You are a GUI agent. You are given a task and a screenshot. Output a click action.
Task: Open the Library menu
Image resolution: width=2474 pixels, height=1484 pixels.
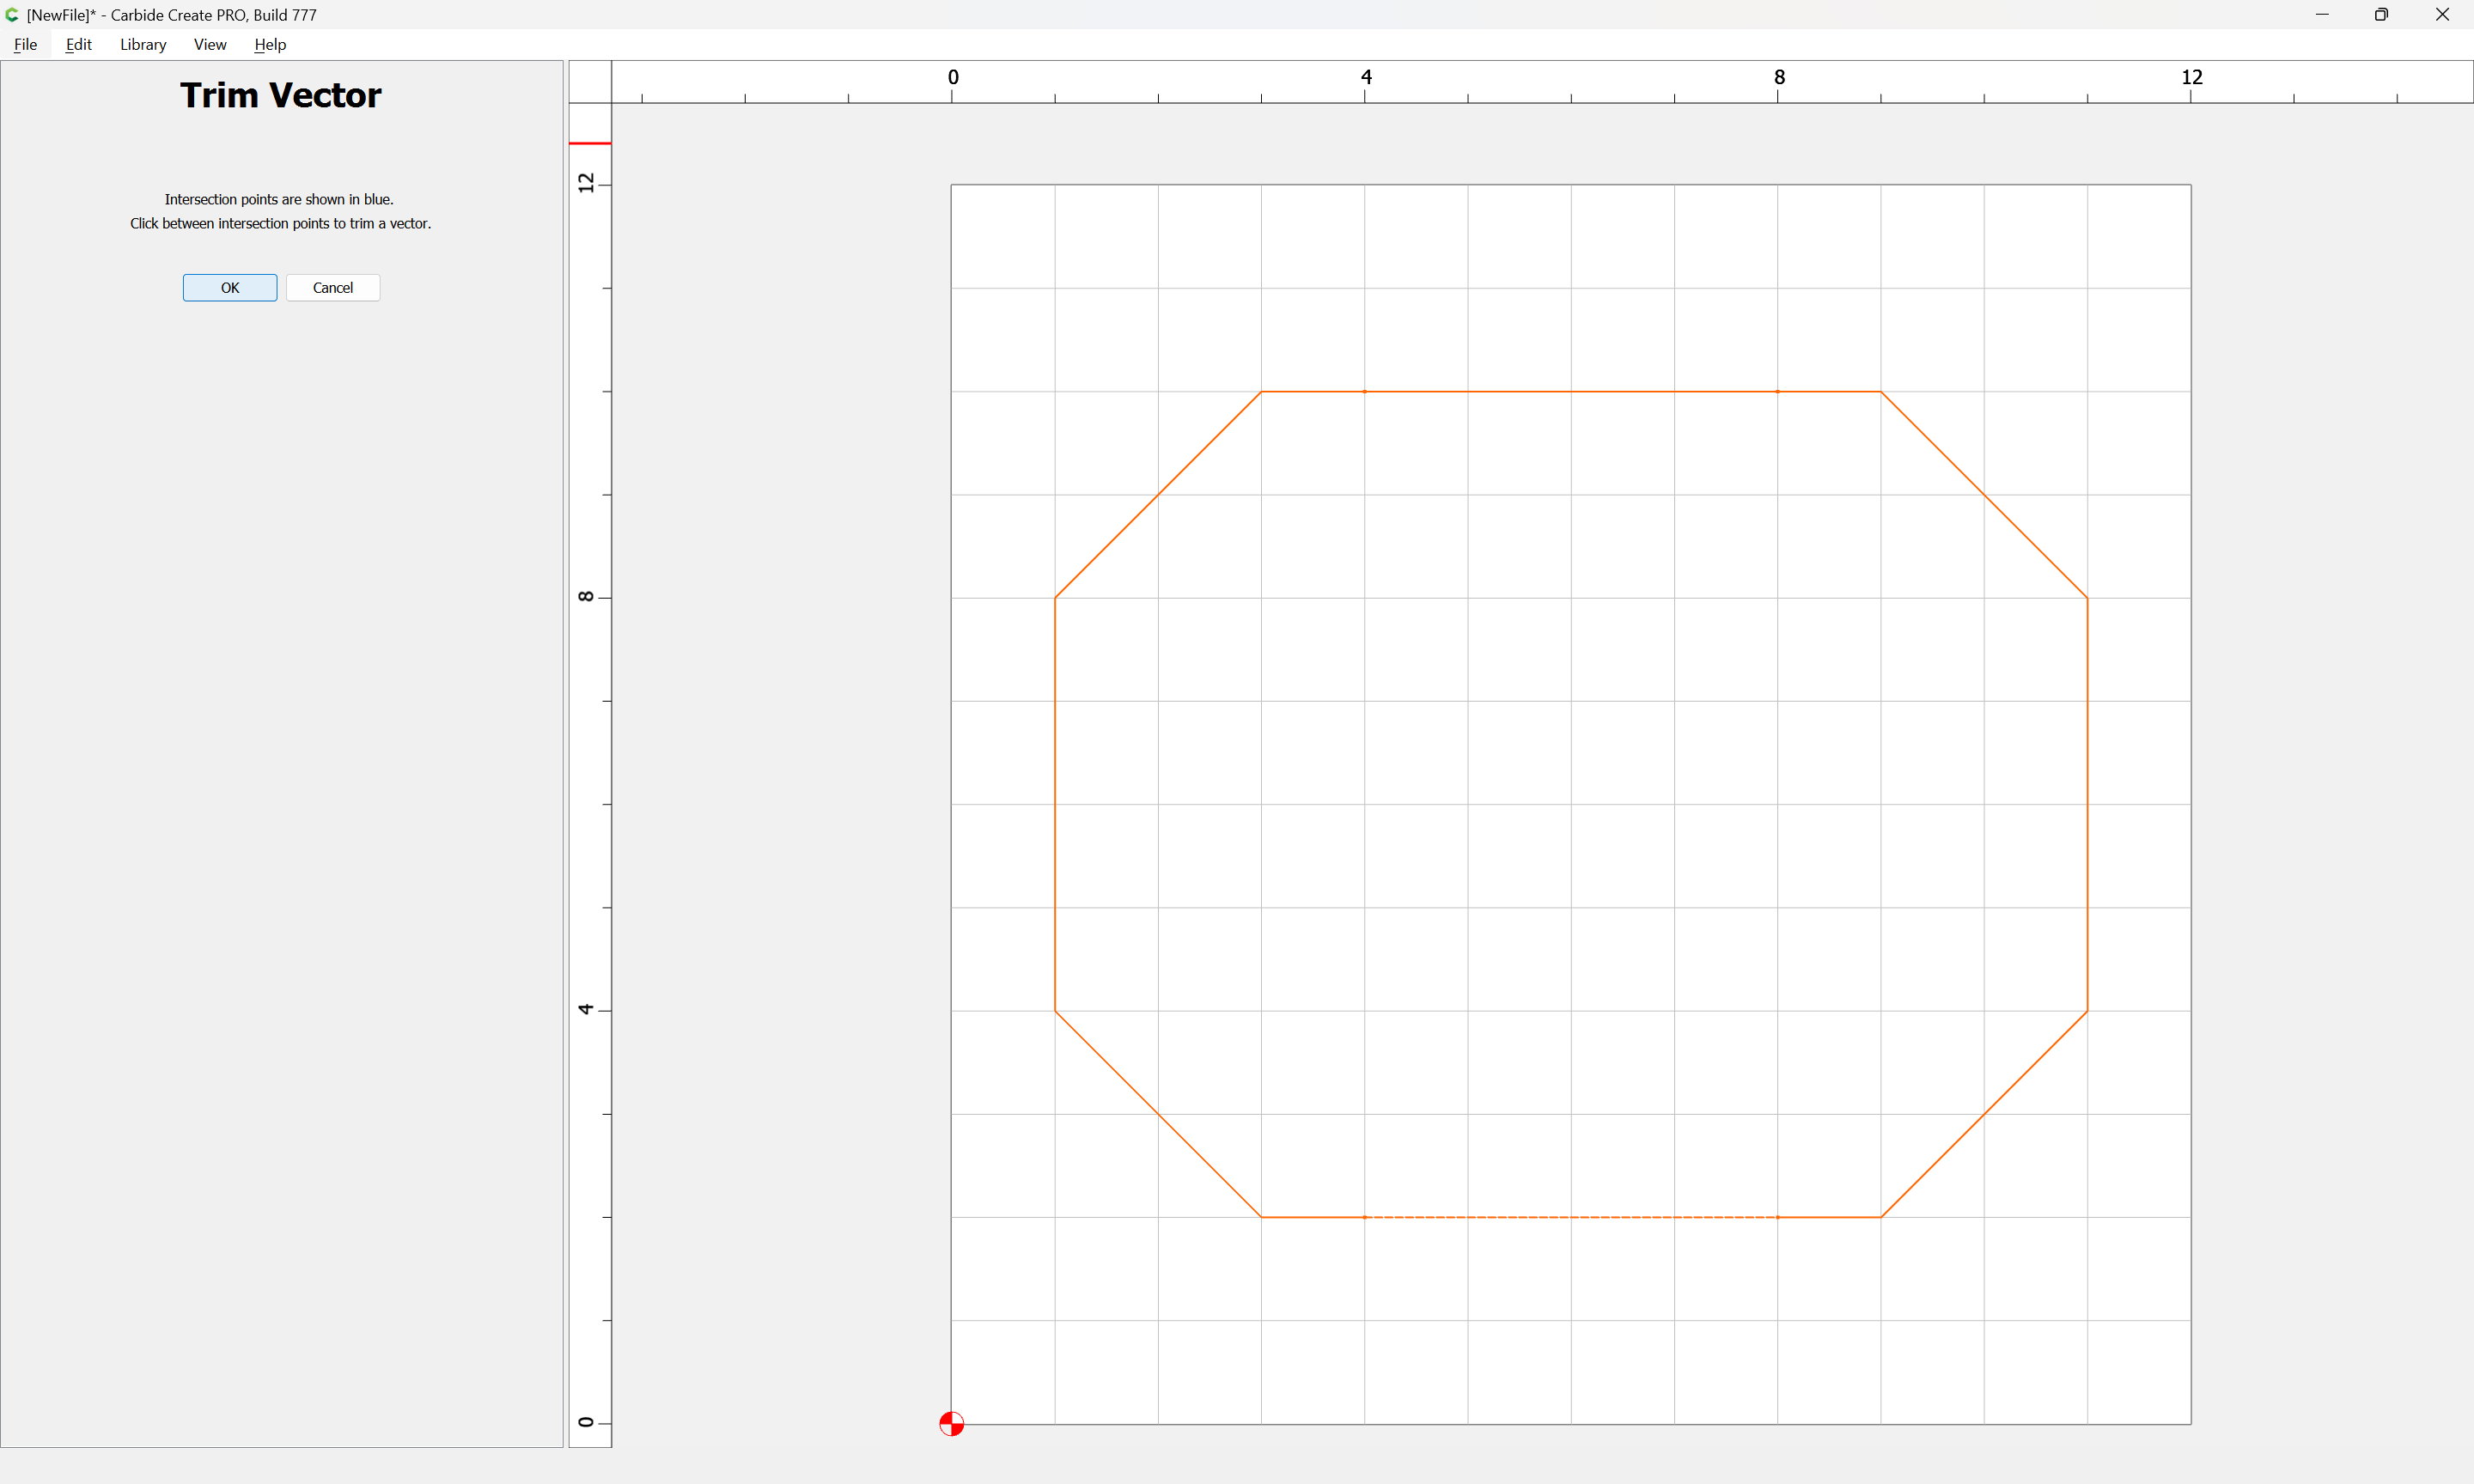click(x=143, y=44)
